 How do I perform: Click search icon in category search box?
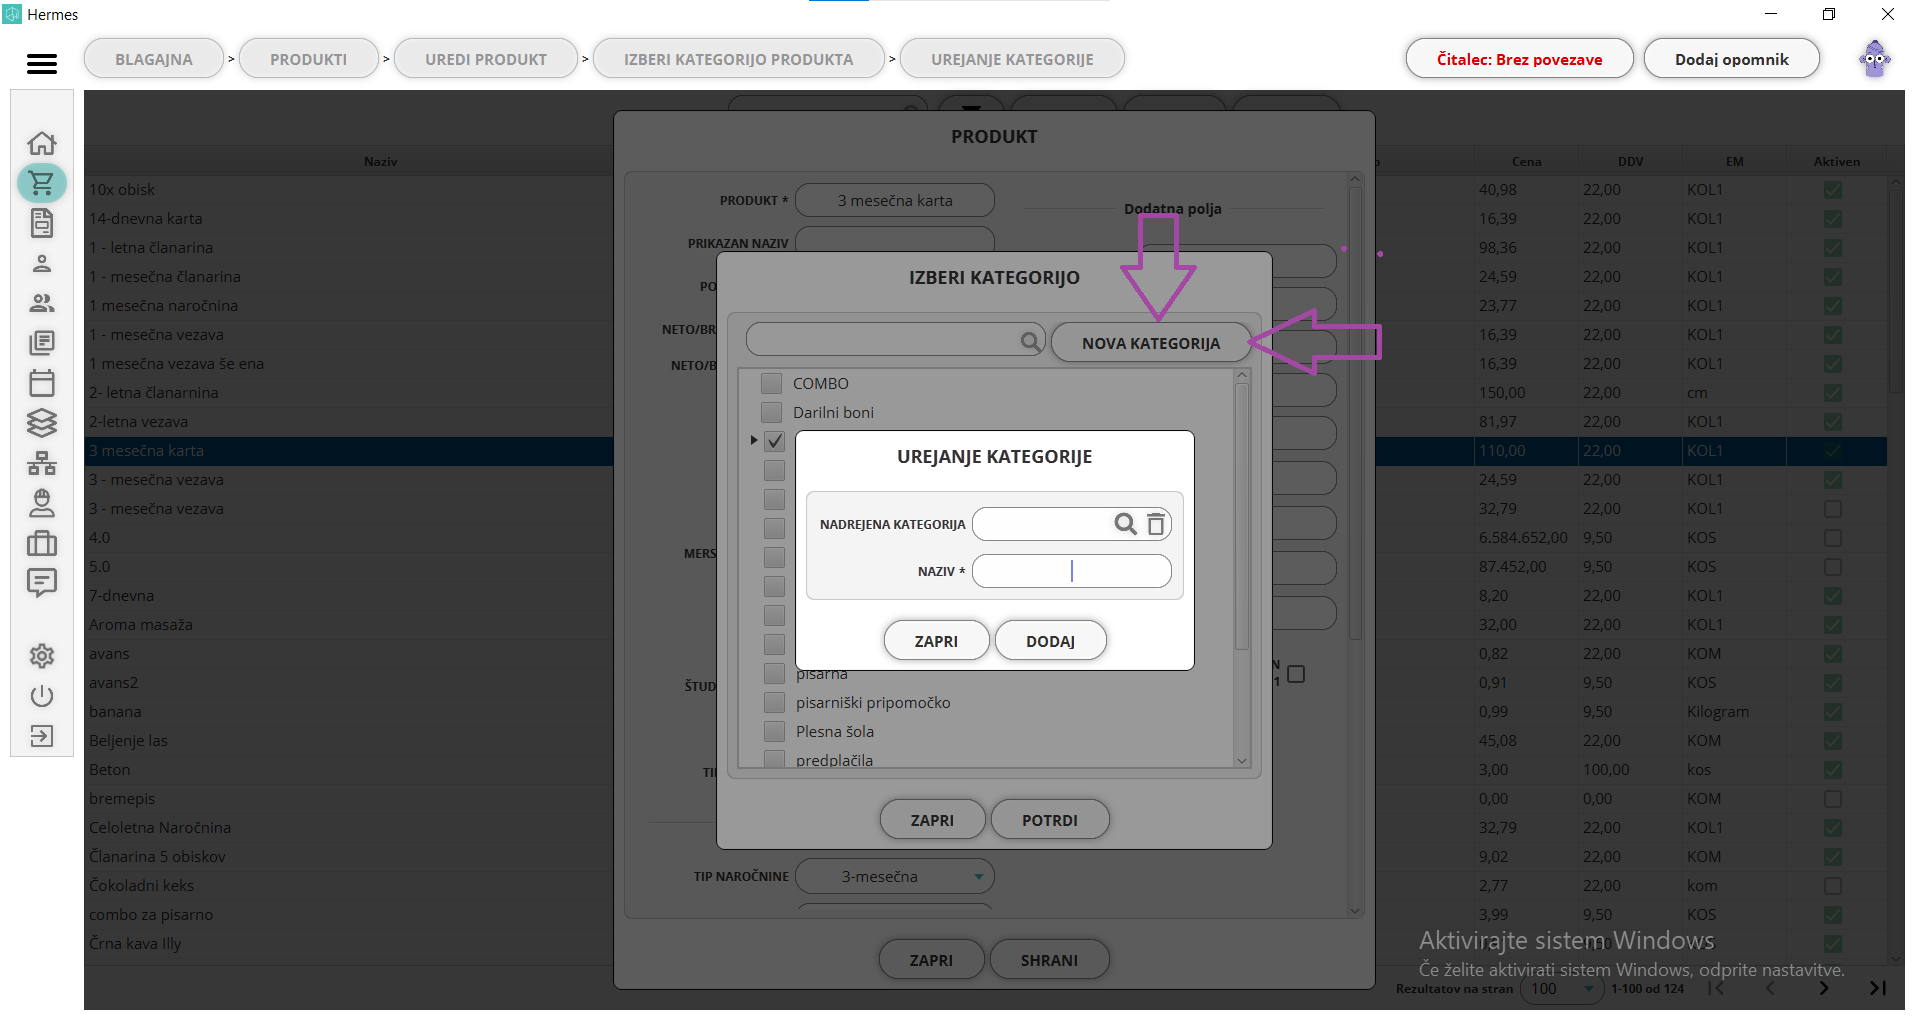pyautogui.click(x=1030, y=342)
